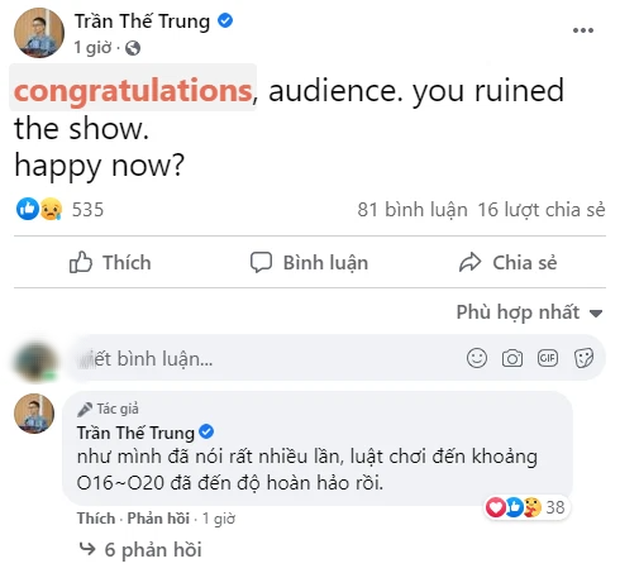Click the emoji icon in comment box
Image resolution: width=620 pixels, height=573 pixels.
[478, 357]
